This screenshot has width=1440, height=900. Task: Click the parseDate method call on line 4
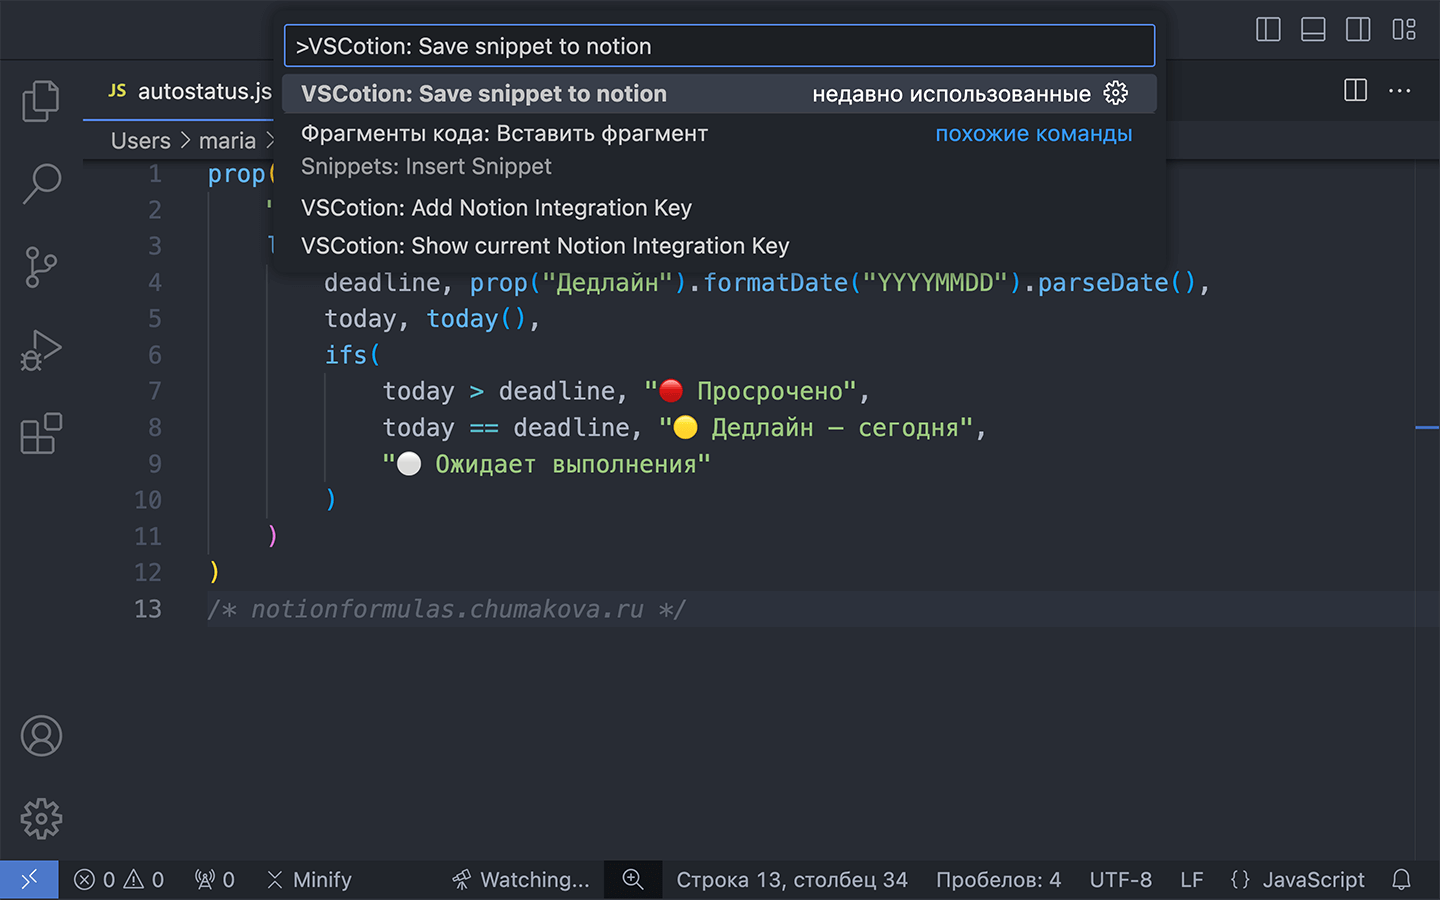click(x=1102, y=283)
